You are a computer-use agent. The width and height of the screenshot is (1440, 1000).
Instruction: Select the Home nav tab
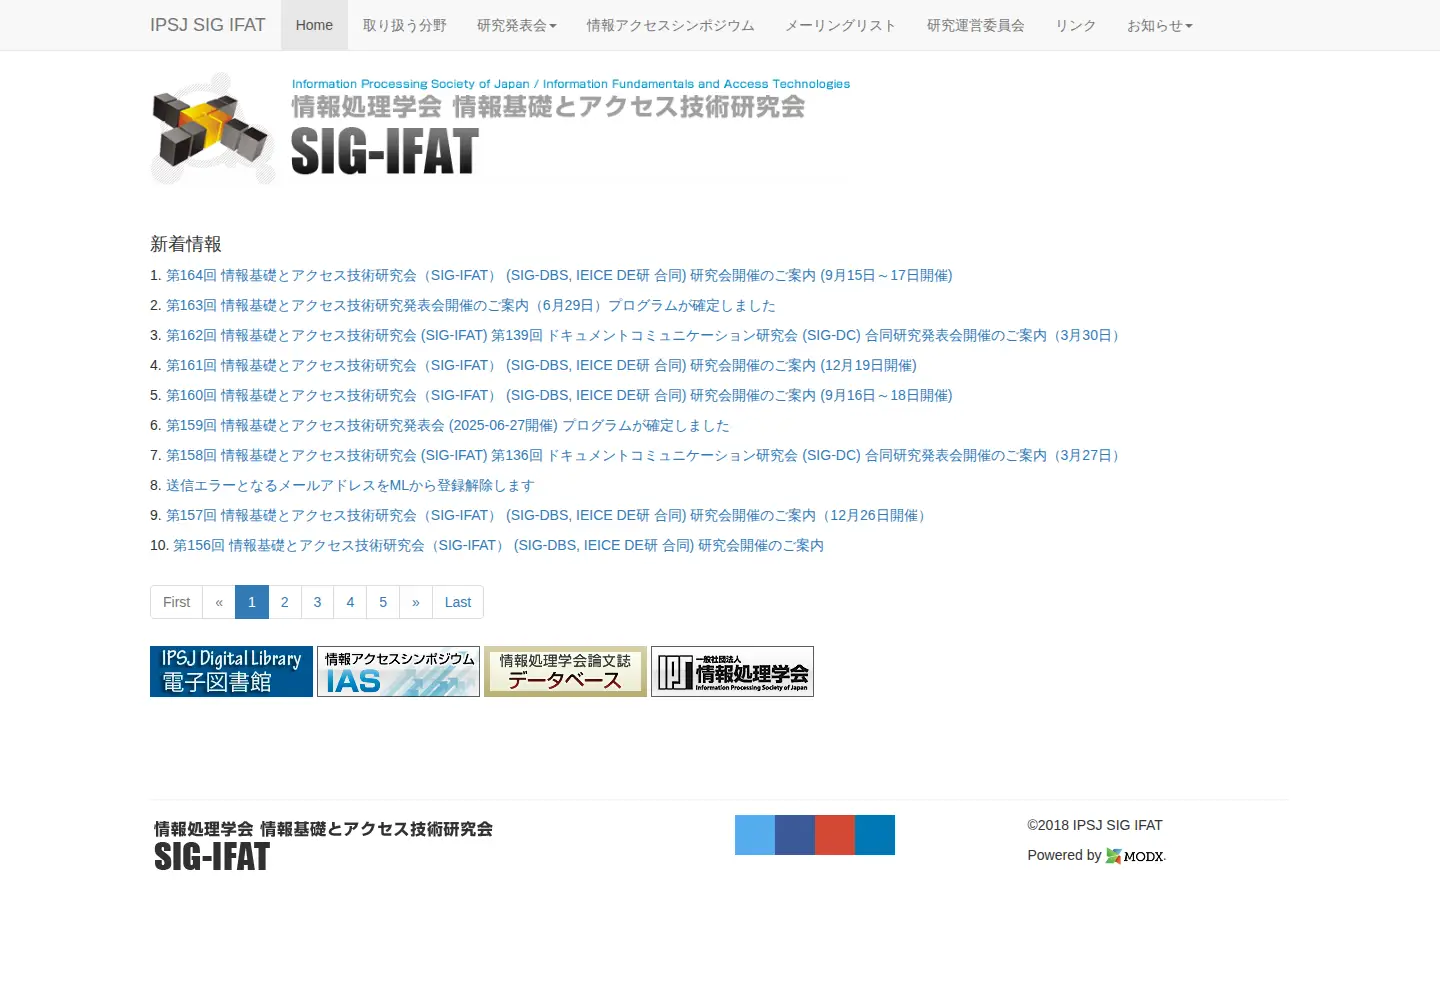point(314,25)
